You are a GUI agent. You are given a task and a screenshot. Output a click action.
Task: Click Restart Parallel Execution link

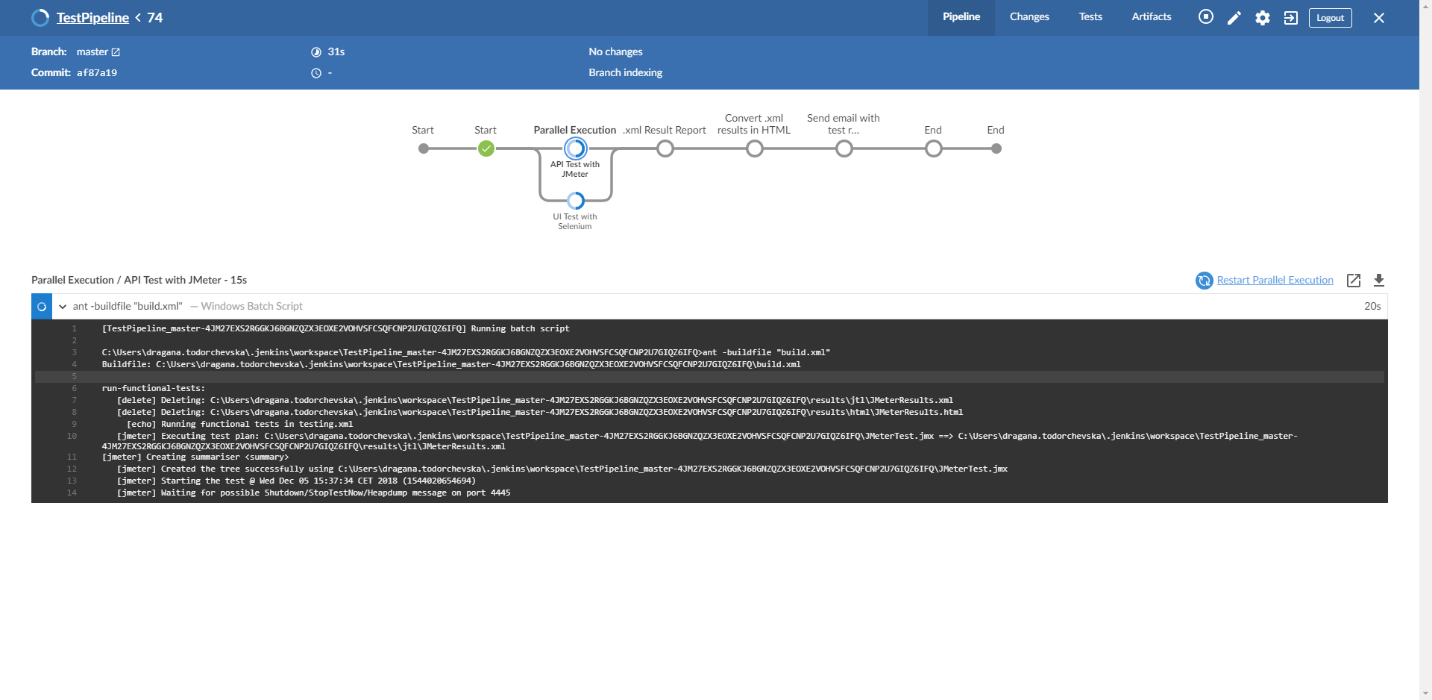tap(1275, 280)
